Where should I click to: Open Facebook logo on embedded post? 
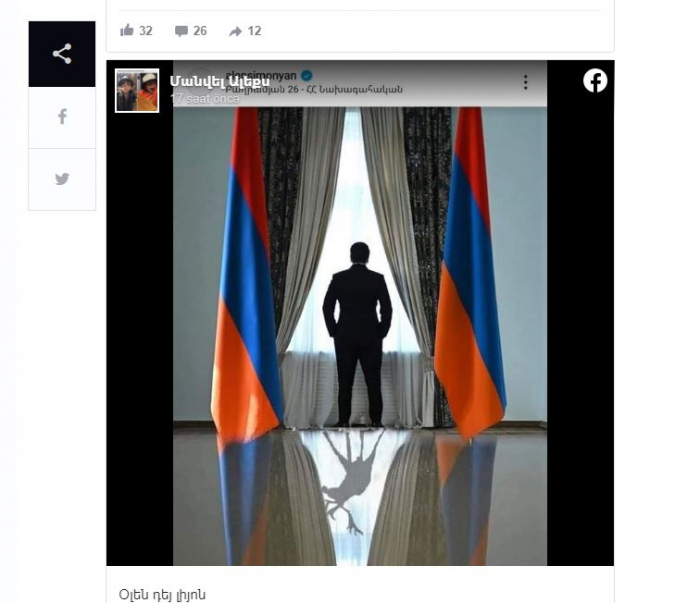click(x=595, y=81)
